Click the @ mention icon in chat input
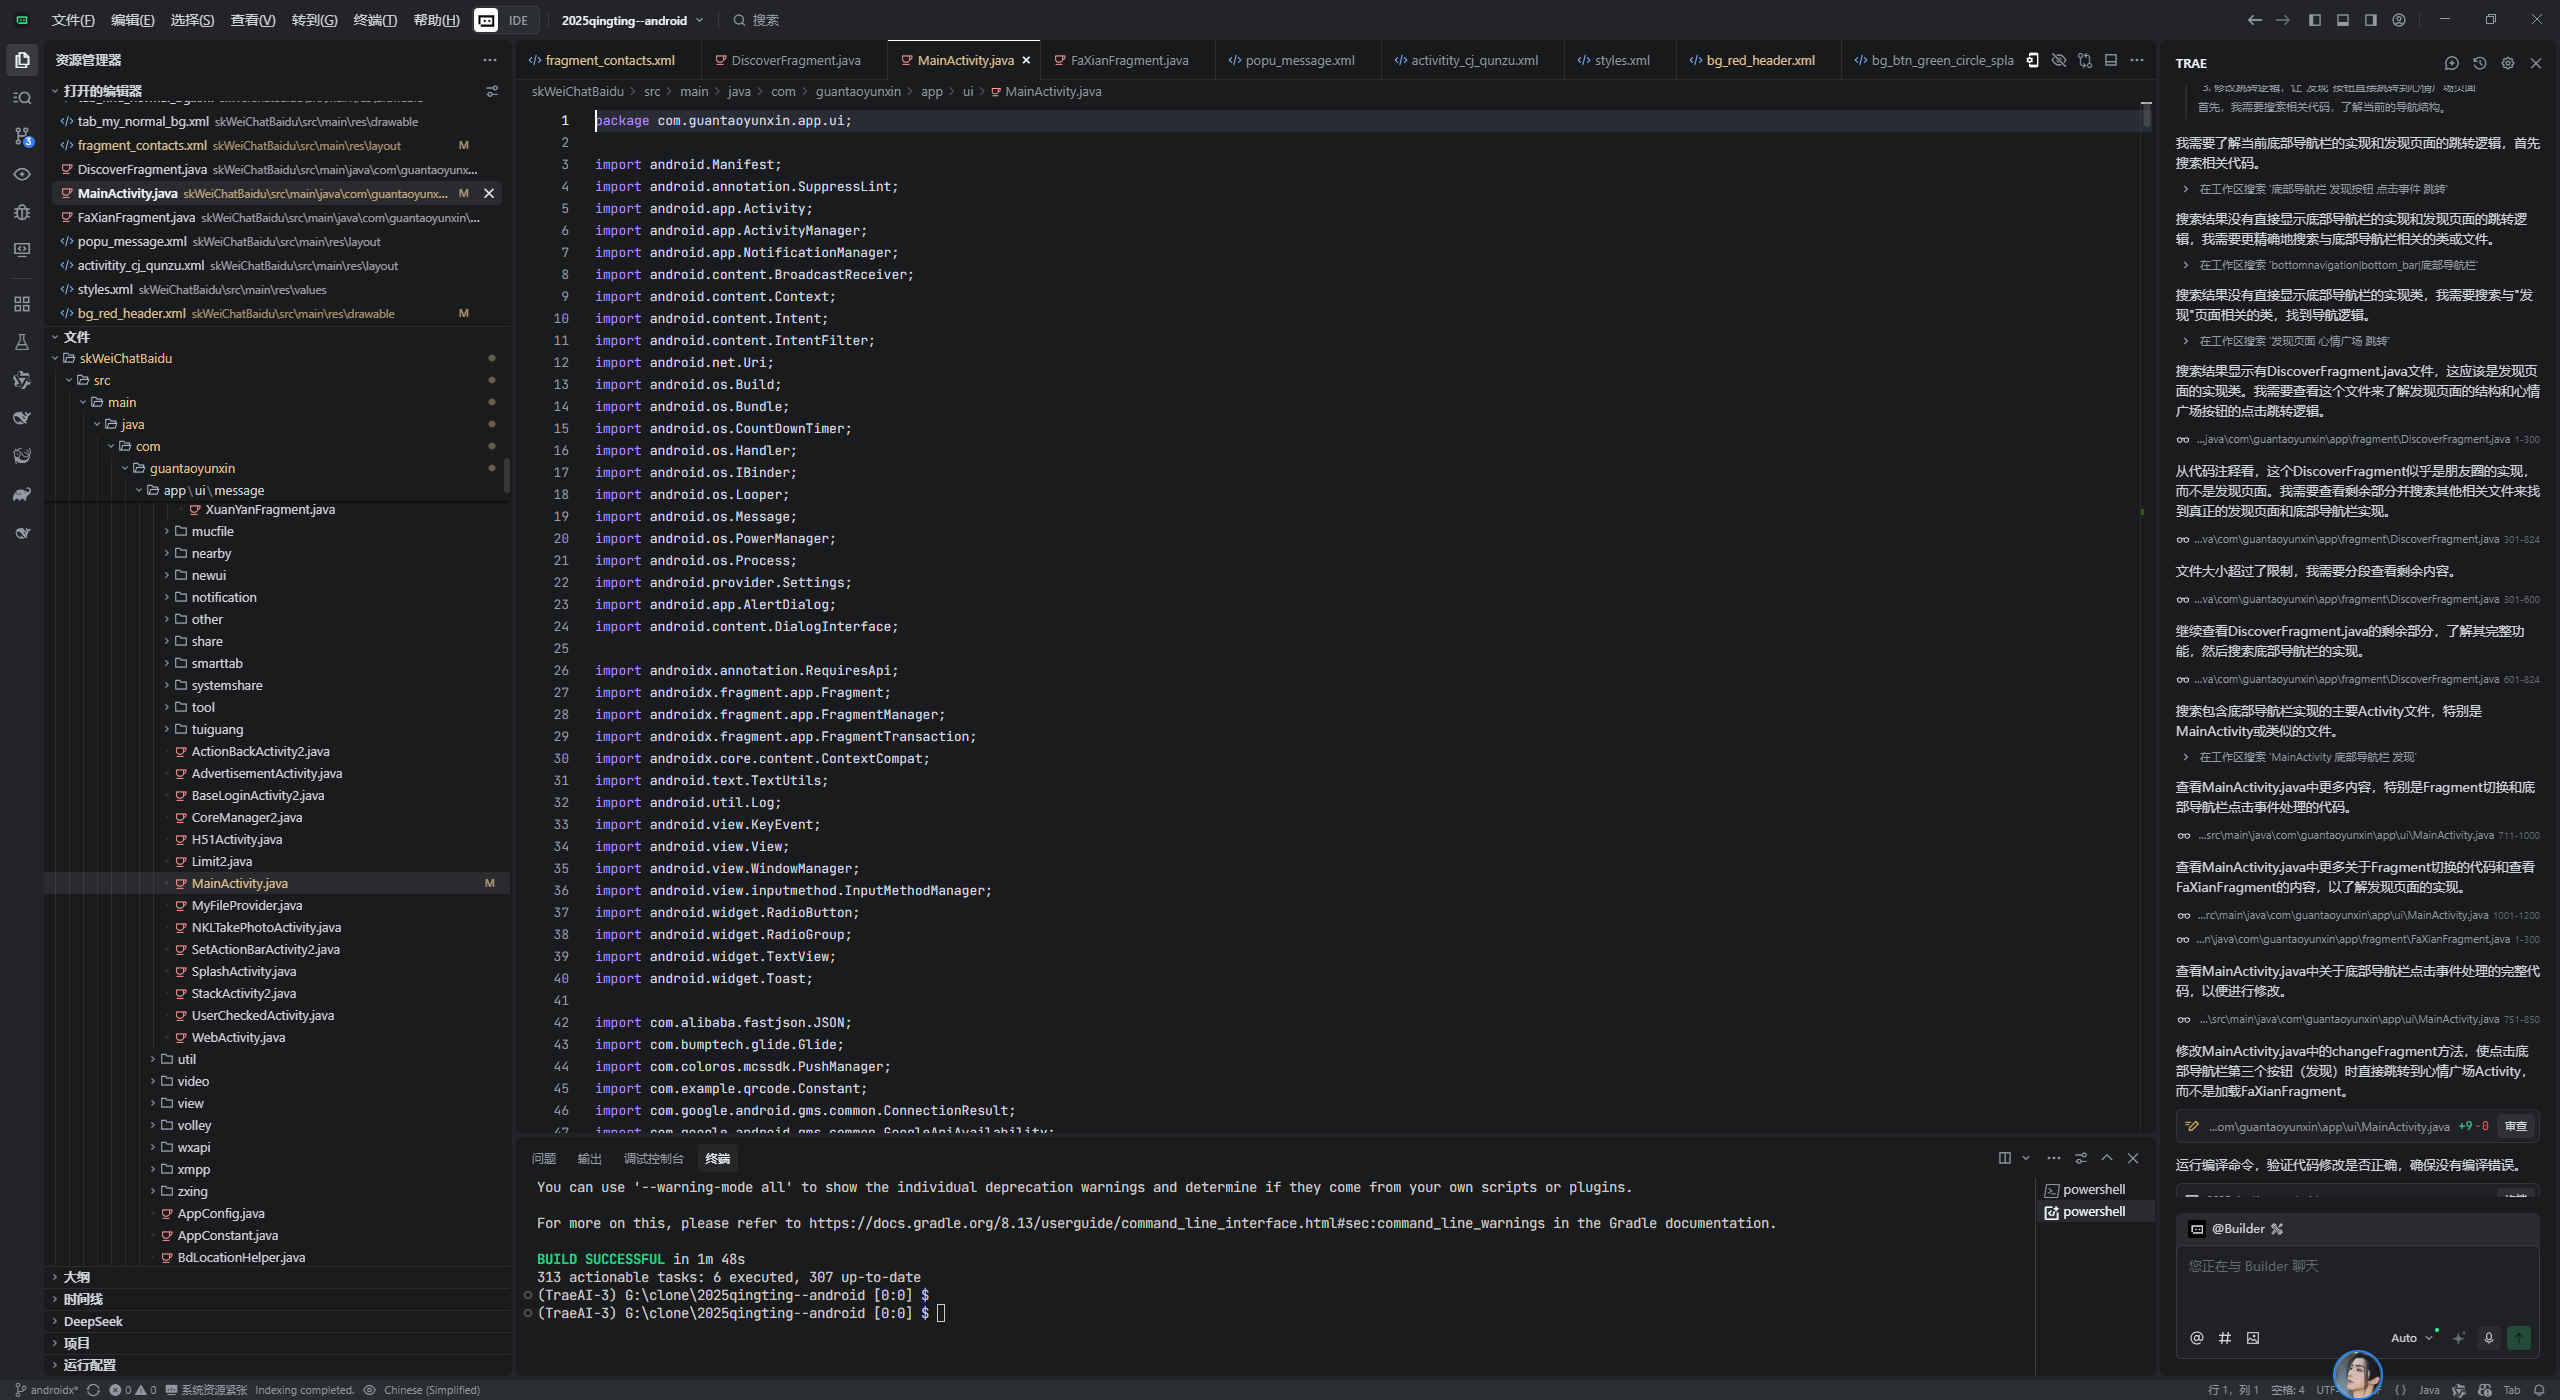 pos(2197,1338)
